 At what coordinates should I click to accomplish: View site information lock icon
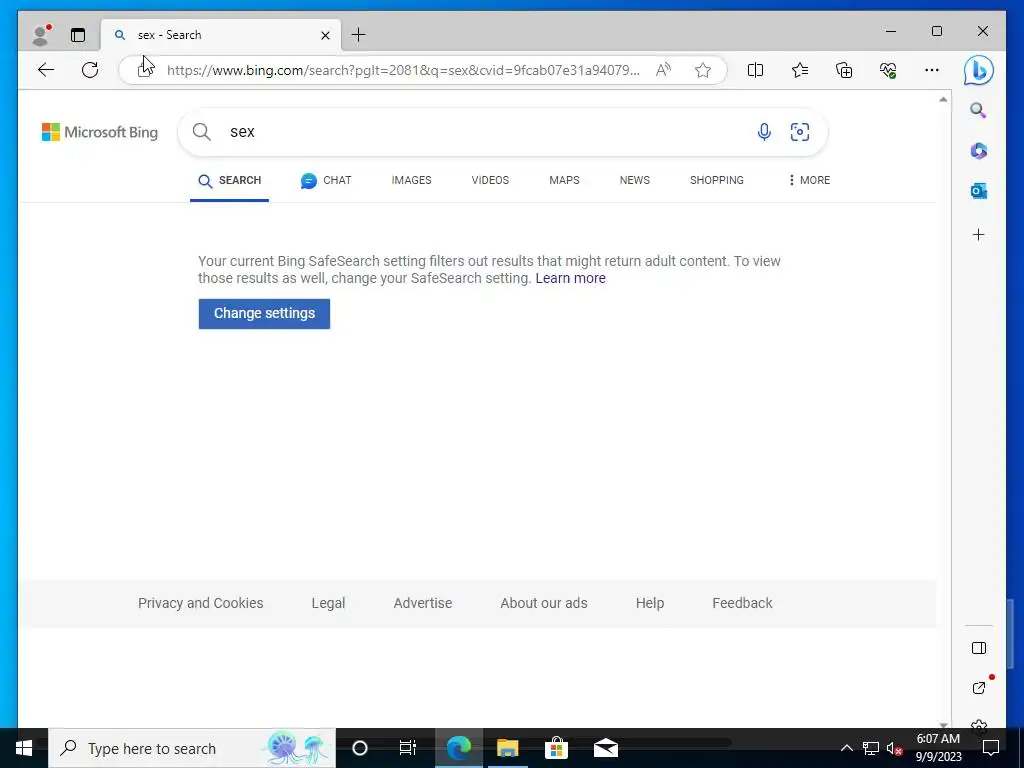pyautogui.click(x=144, y=70)
